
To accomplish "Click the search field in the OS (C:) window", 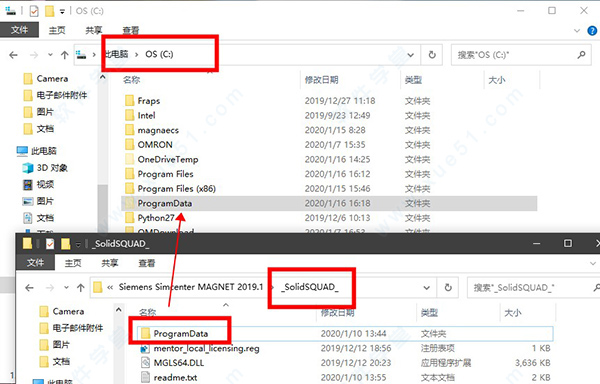I will (x=516, y=55).
